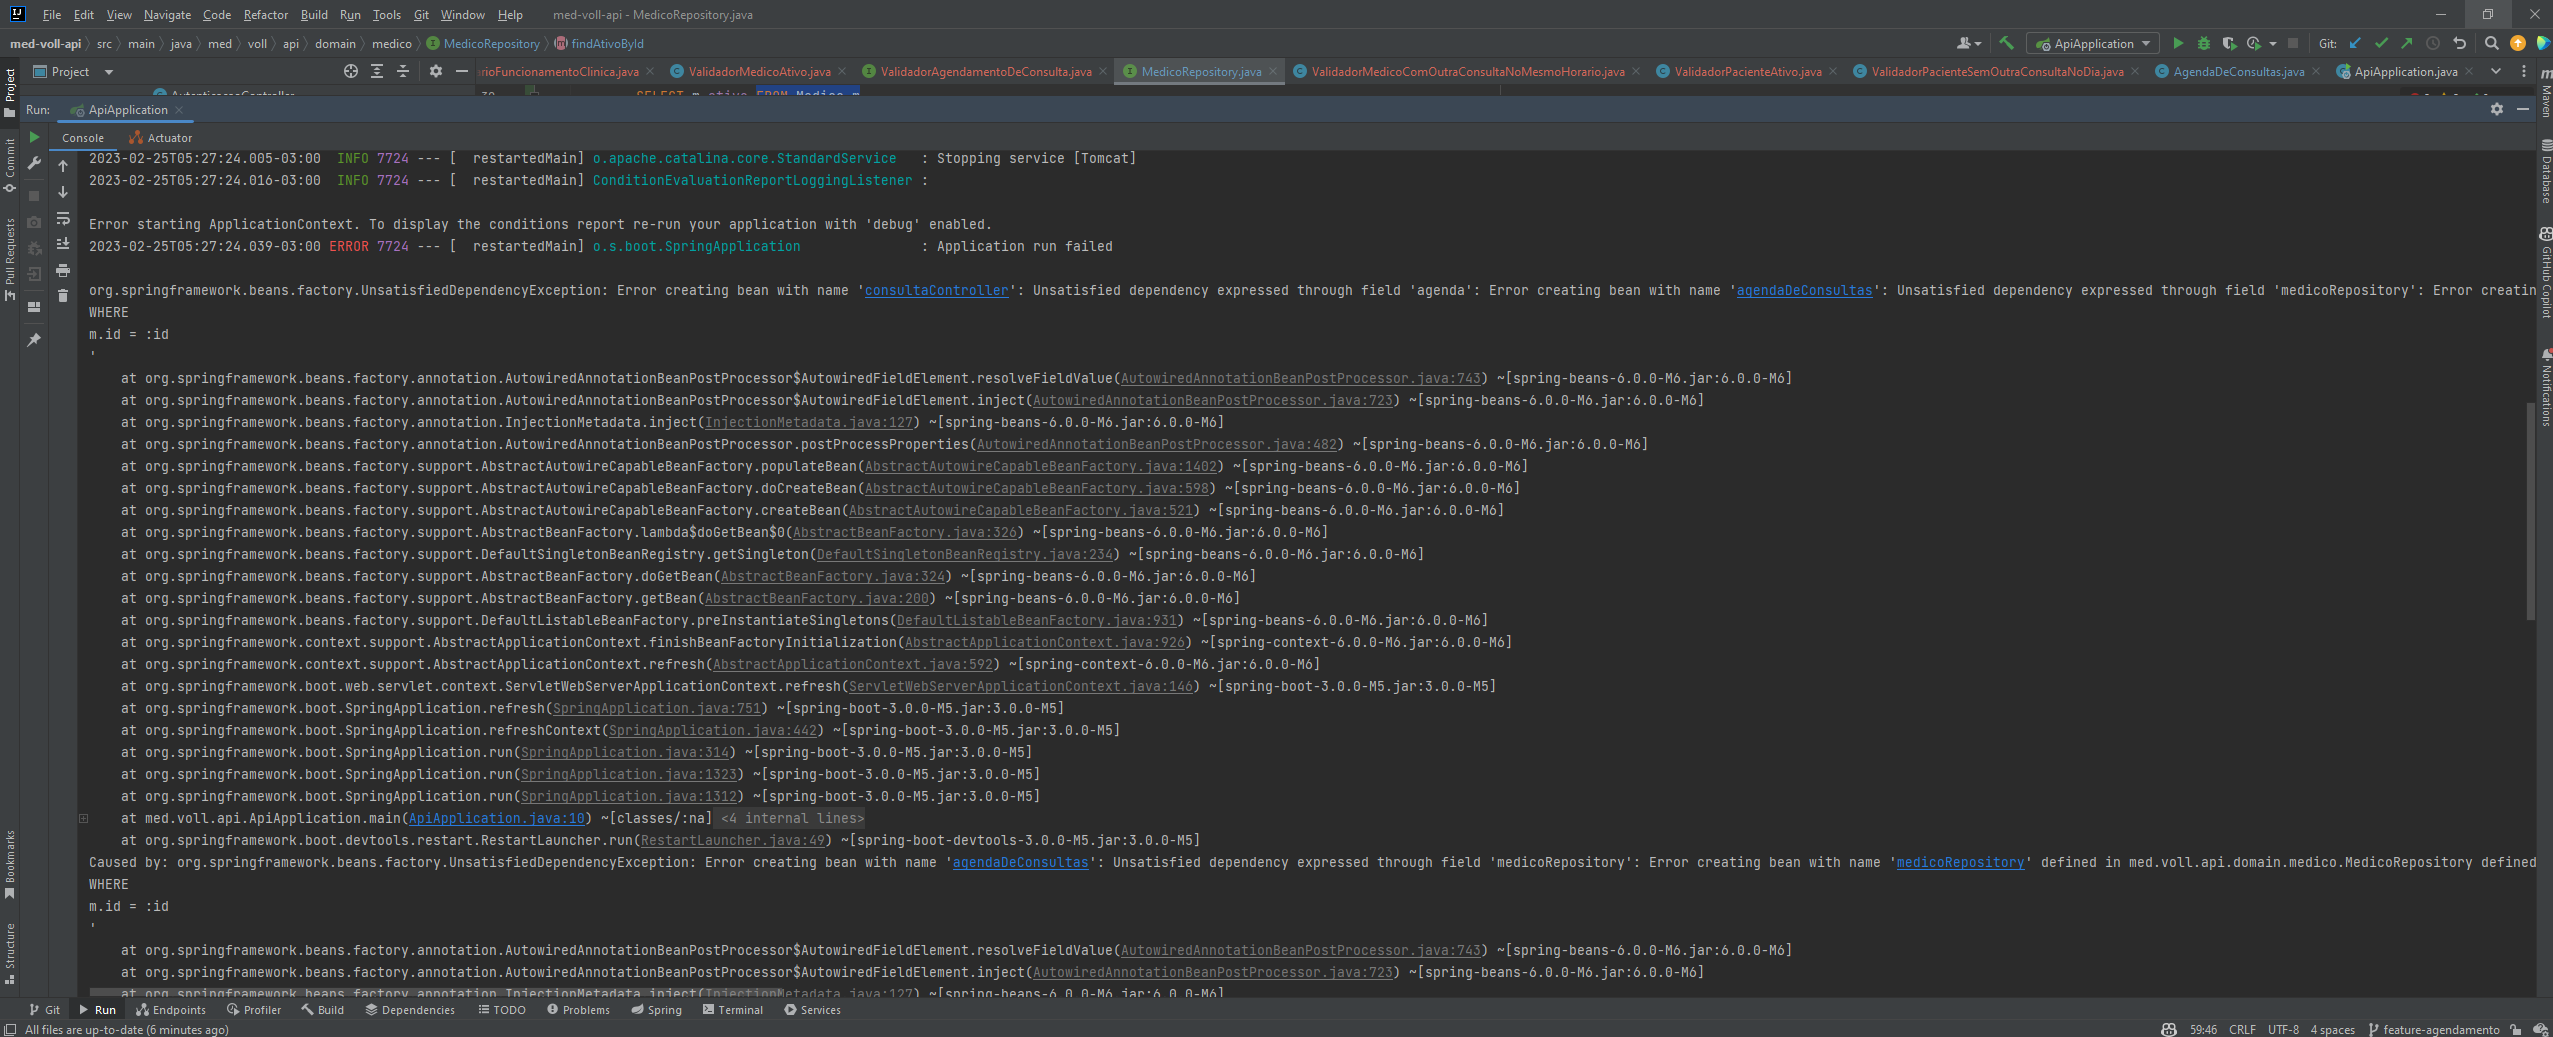The width and height of the screenshot is (2553, 1037).
Task: Open IDE updates orange arrow icon
Action: pyautogui.click(x=2518, y=43)
